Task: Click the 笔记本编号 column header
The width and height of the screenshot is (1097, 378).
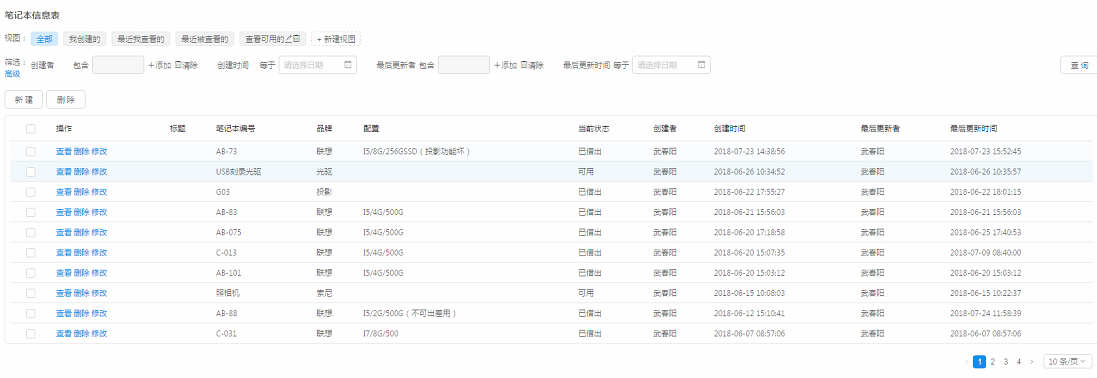Action: [235, 129]
